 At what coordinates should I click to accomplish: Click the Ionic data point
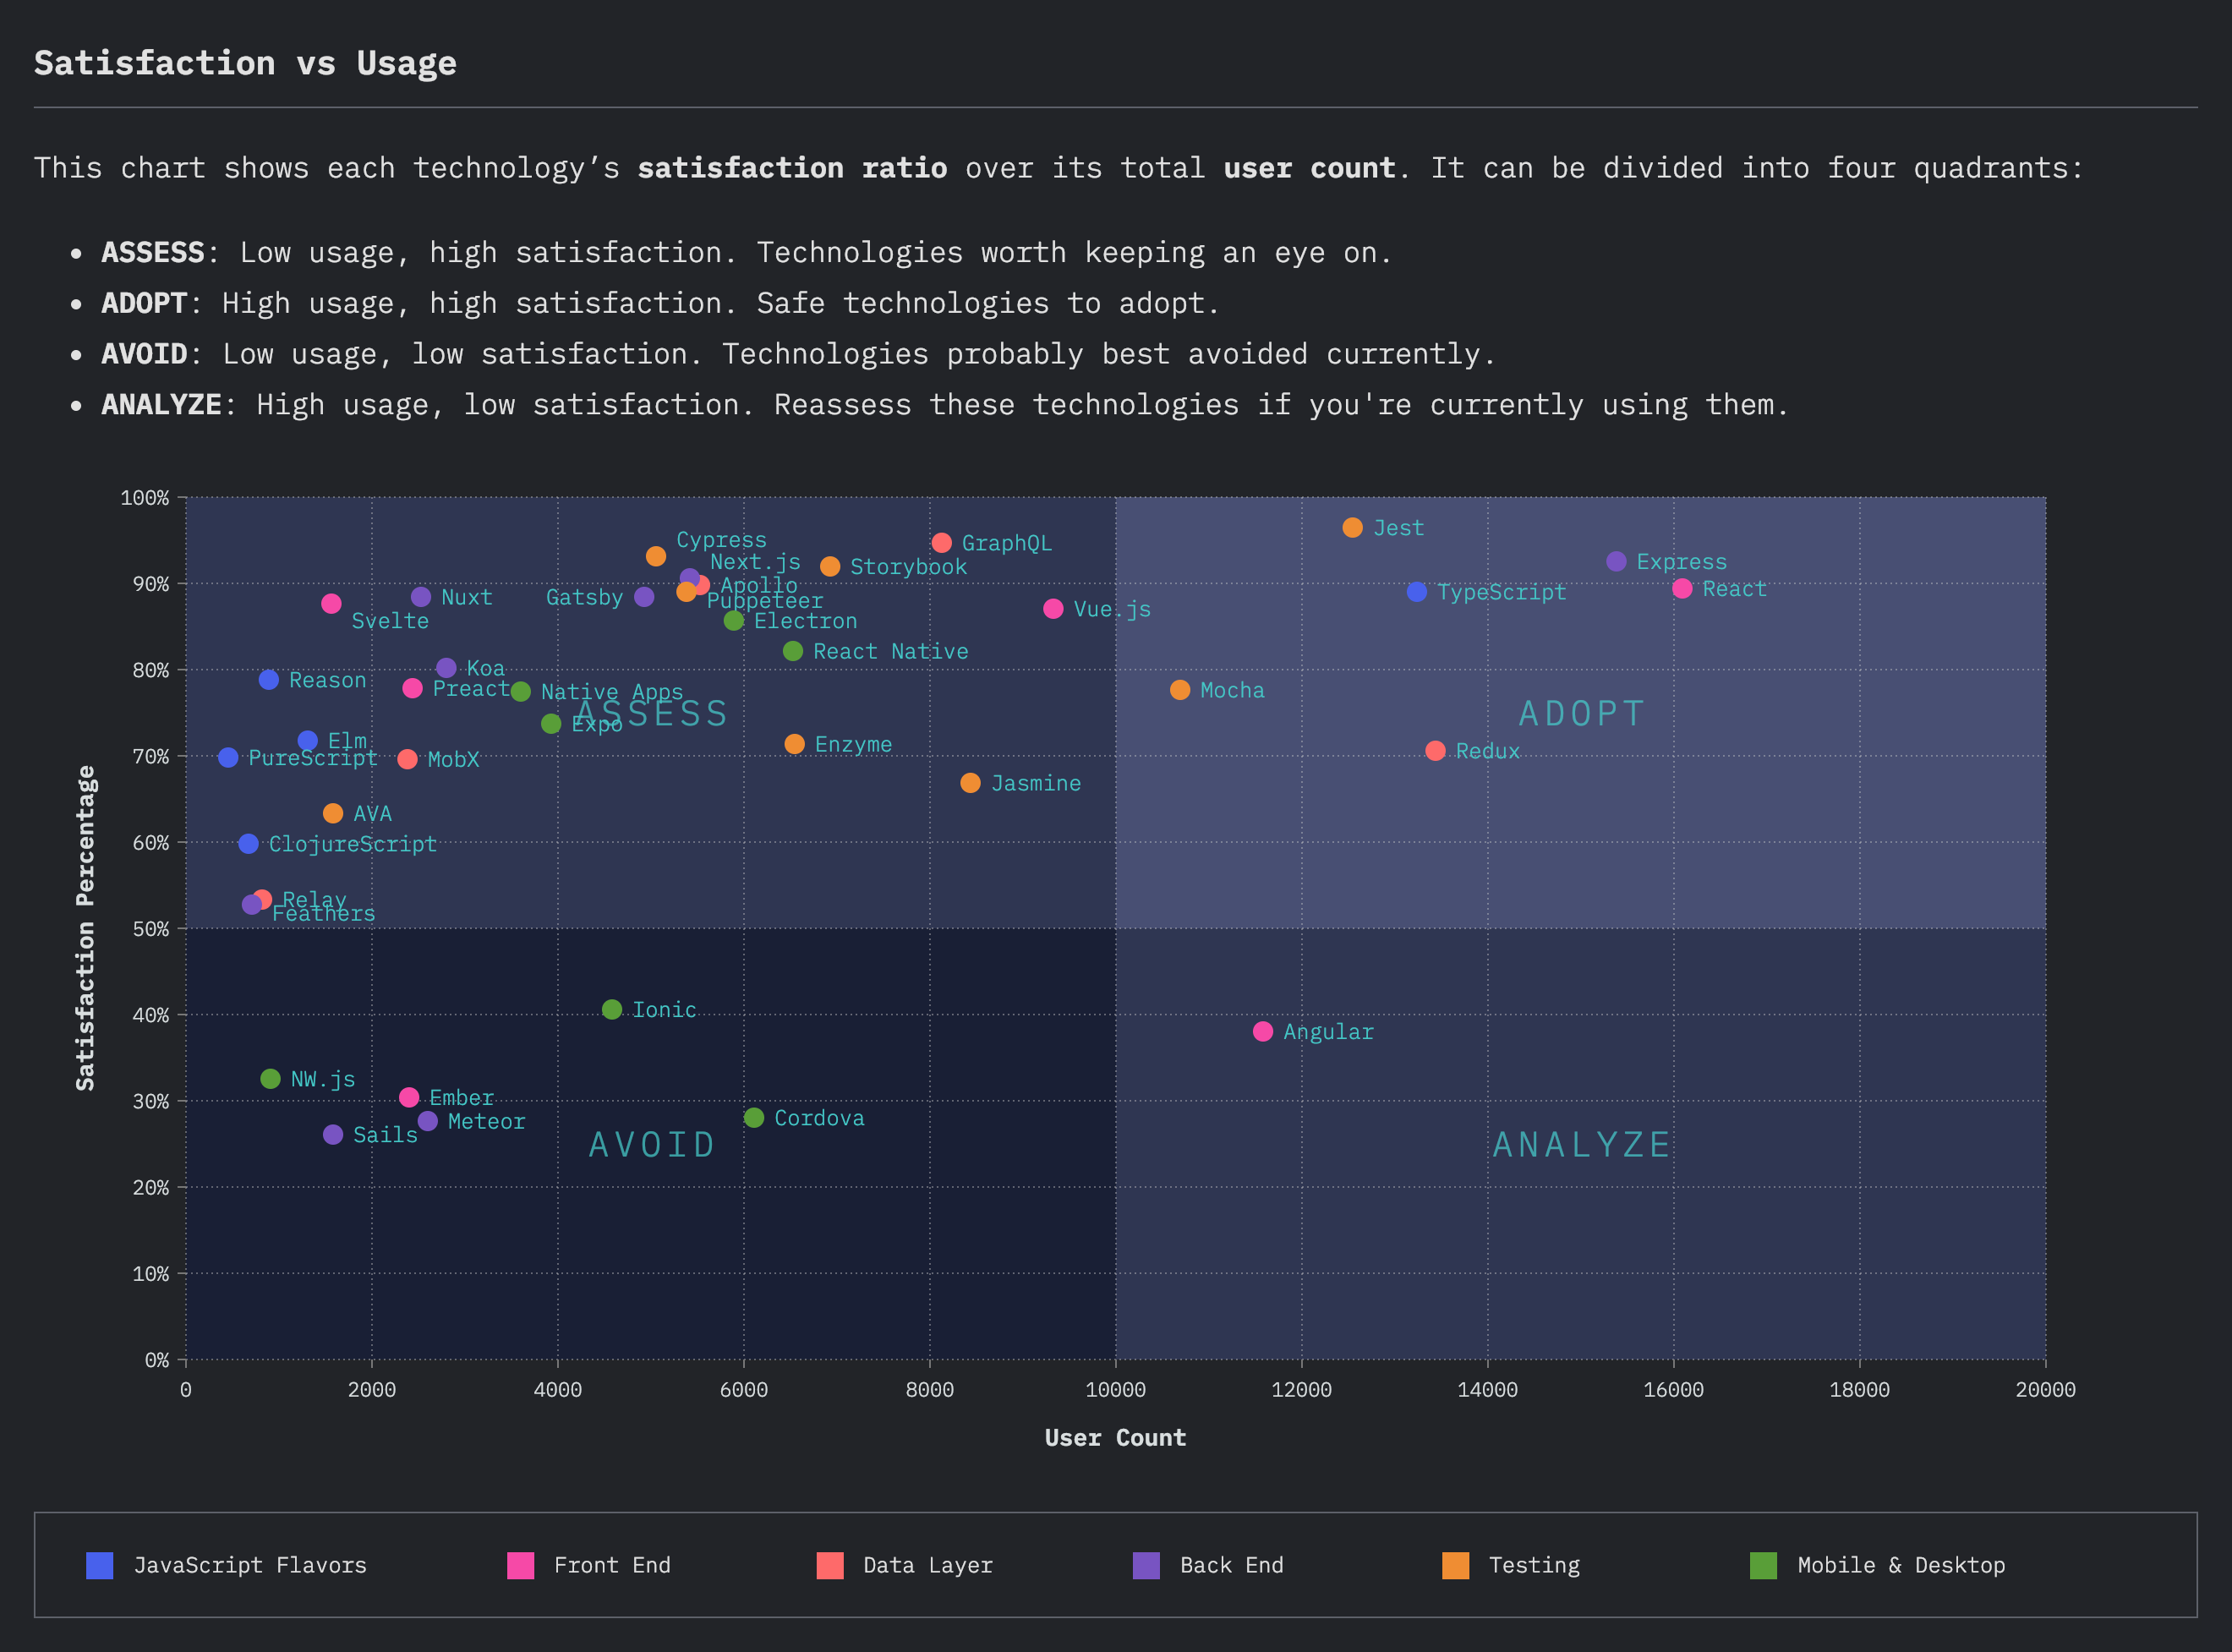612,1009
